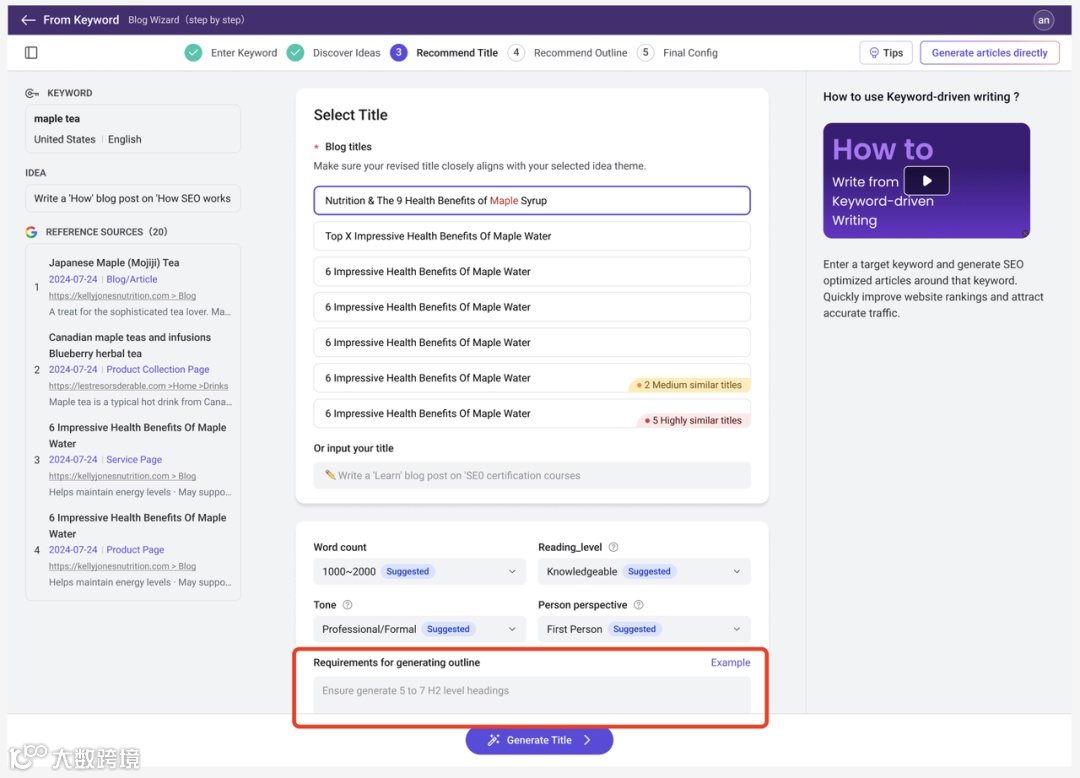
Task: Open the kellyjonesnutrition.com link in reference 4
Action: click(122, 566)
